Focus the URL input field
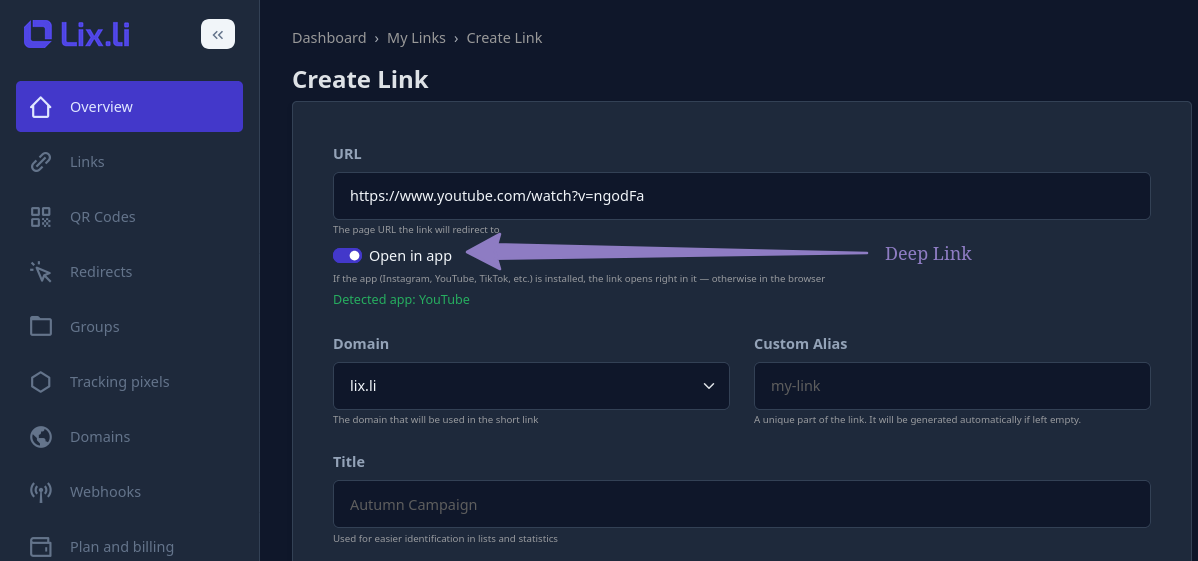1198x561 pixels. [x=742, y=196]
